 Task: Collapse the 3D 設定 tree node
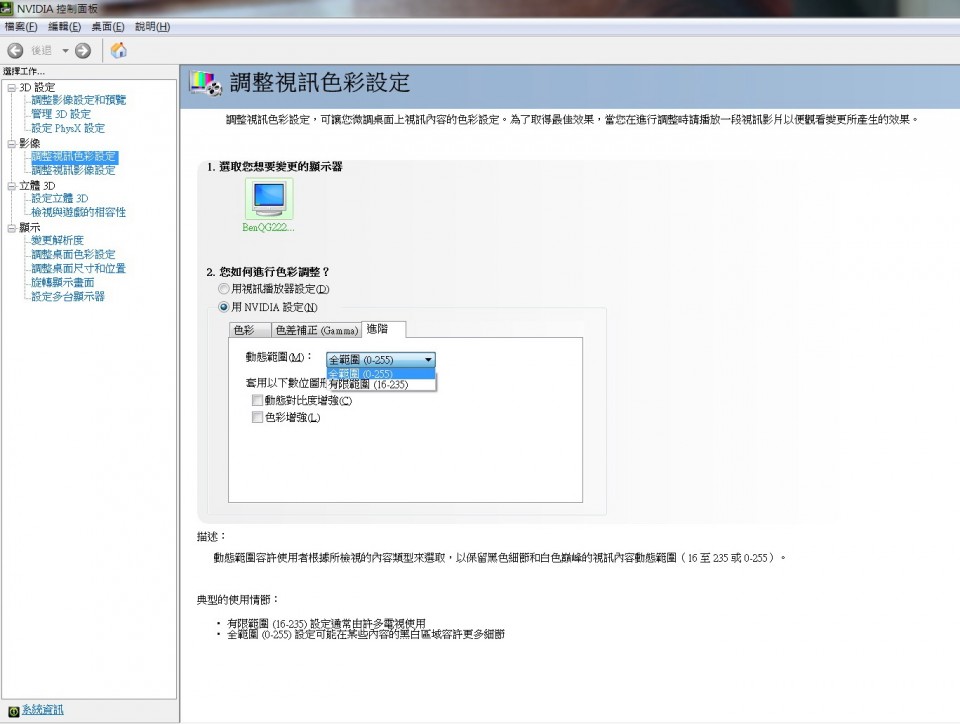12,88
